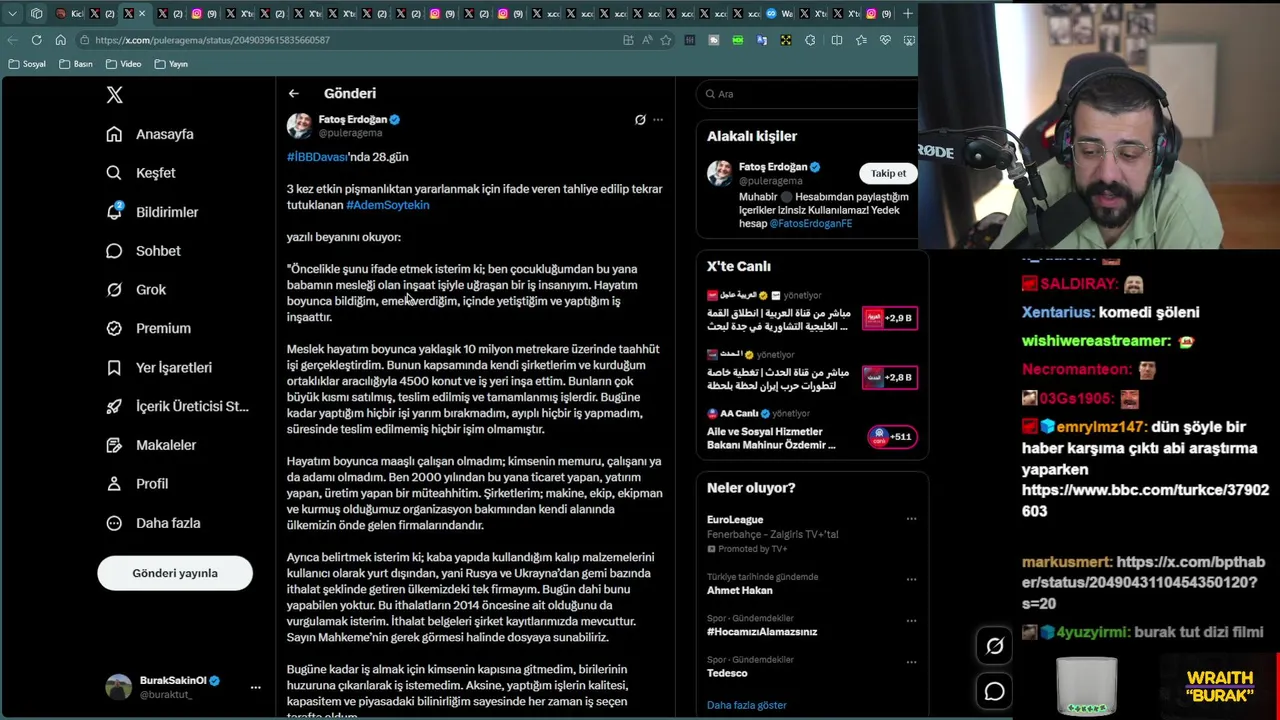Click the floating chat bubble button

tap(995, 692)
